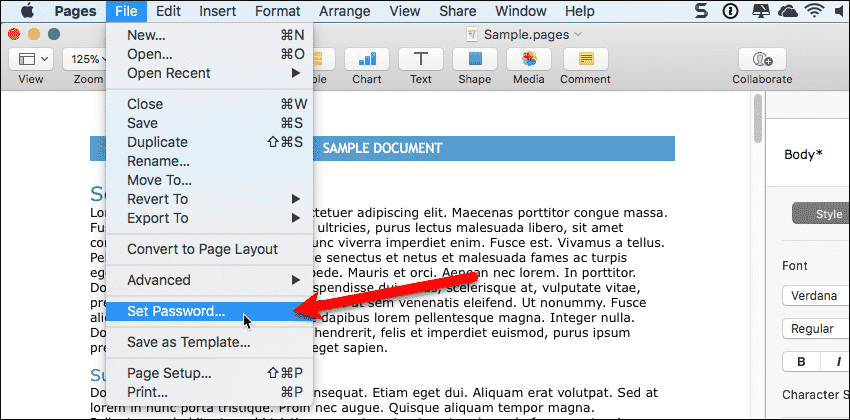This screenshot has width=850, height=420.
Task: Click the Media toolbar icon
Action: pos(530,59)
